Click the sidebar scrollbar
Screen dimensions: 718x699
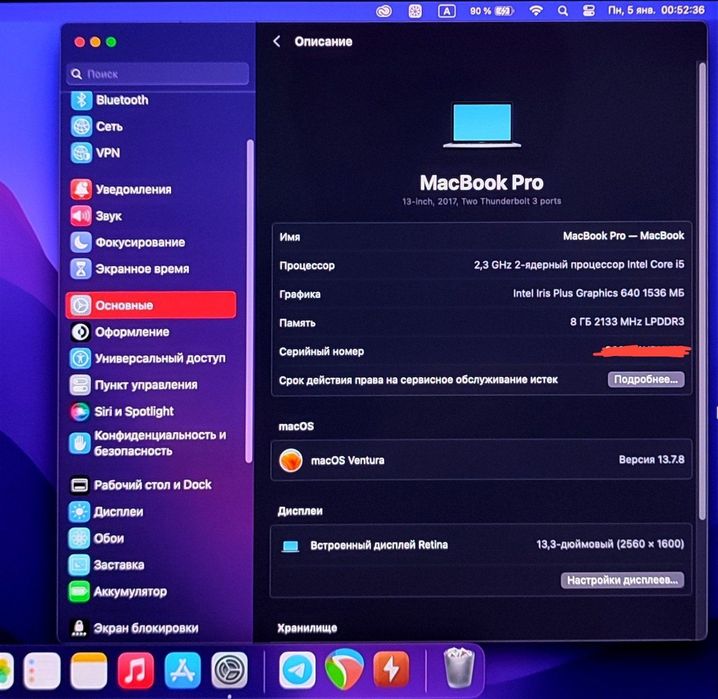point(250,301)
